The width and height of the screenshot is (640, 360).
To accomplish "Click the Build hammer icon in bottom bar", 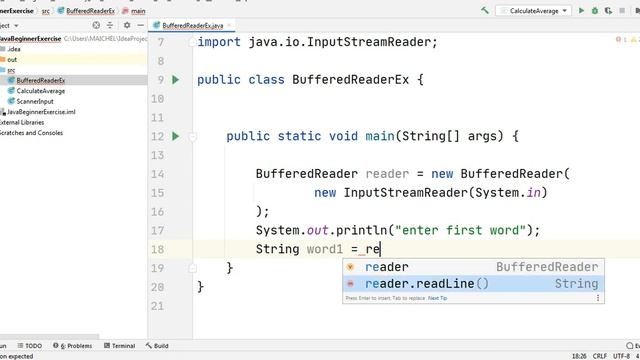I will [149, 346].
